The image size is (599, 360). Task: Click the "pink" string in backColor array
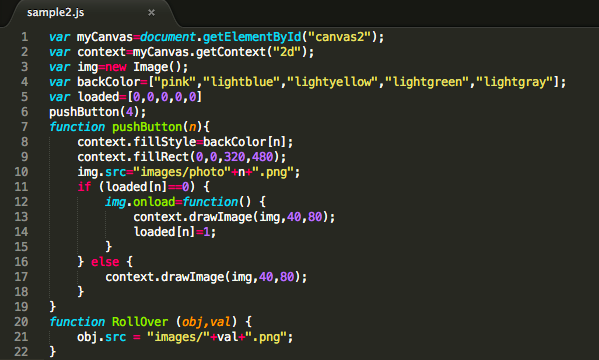(x=175, y=82)
